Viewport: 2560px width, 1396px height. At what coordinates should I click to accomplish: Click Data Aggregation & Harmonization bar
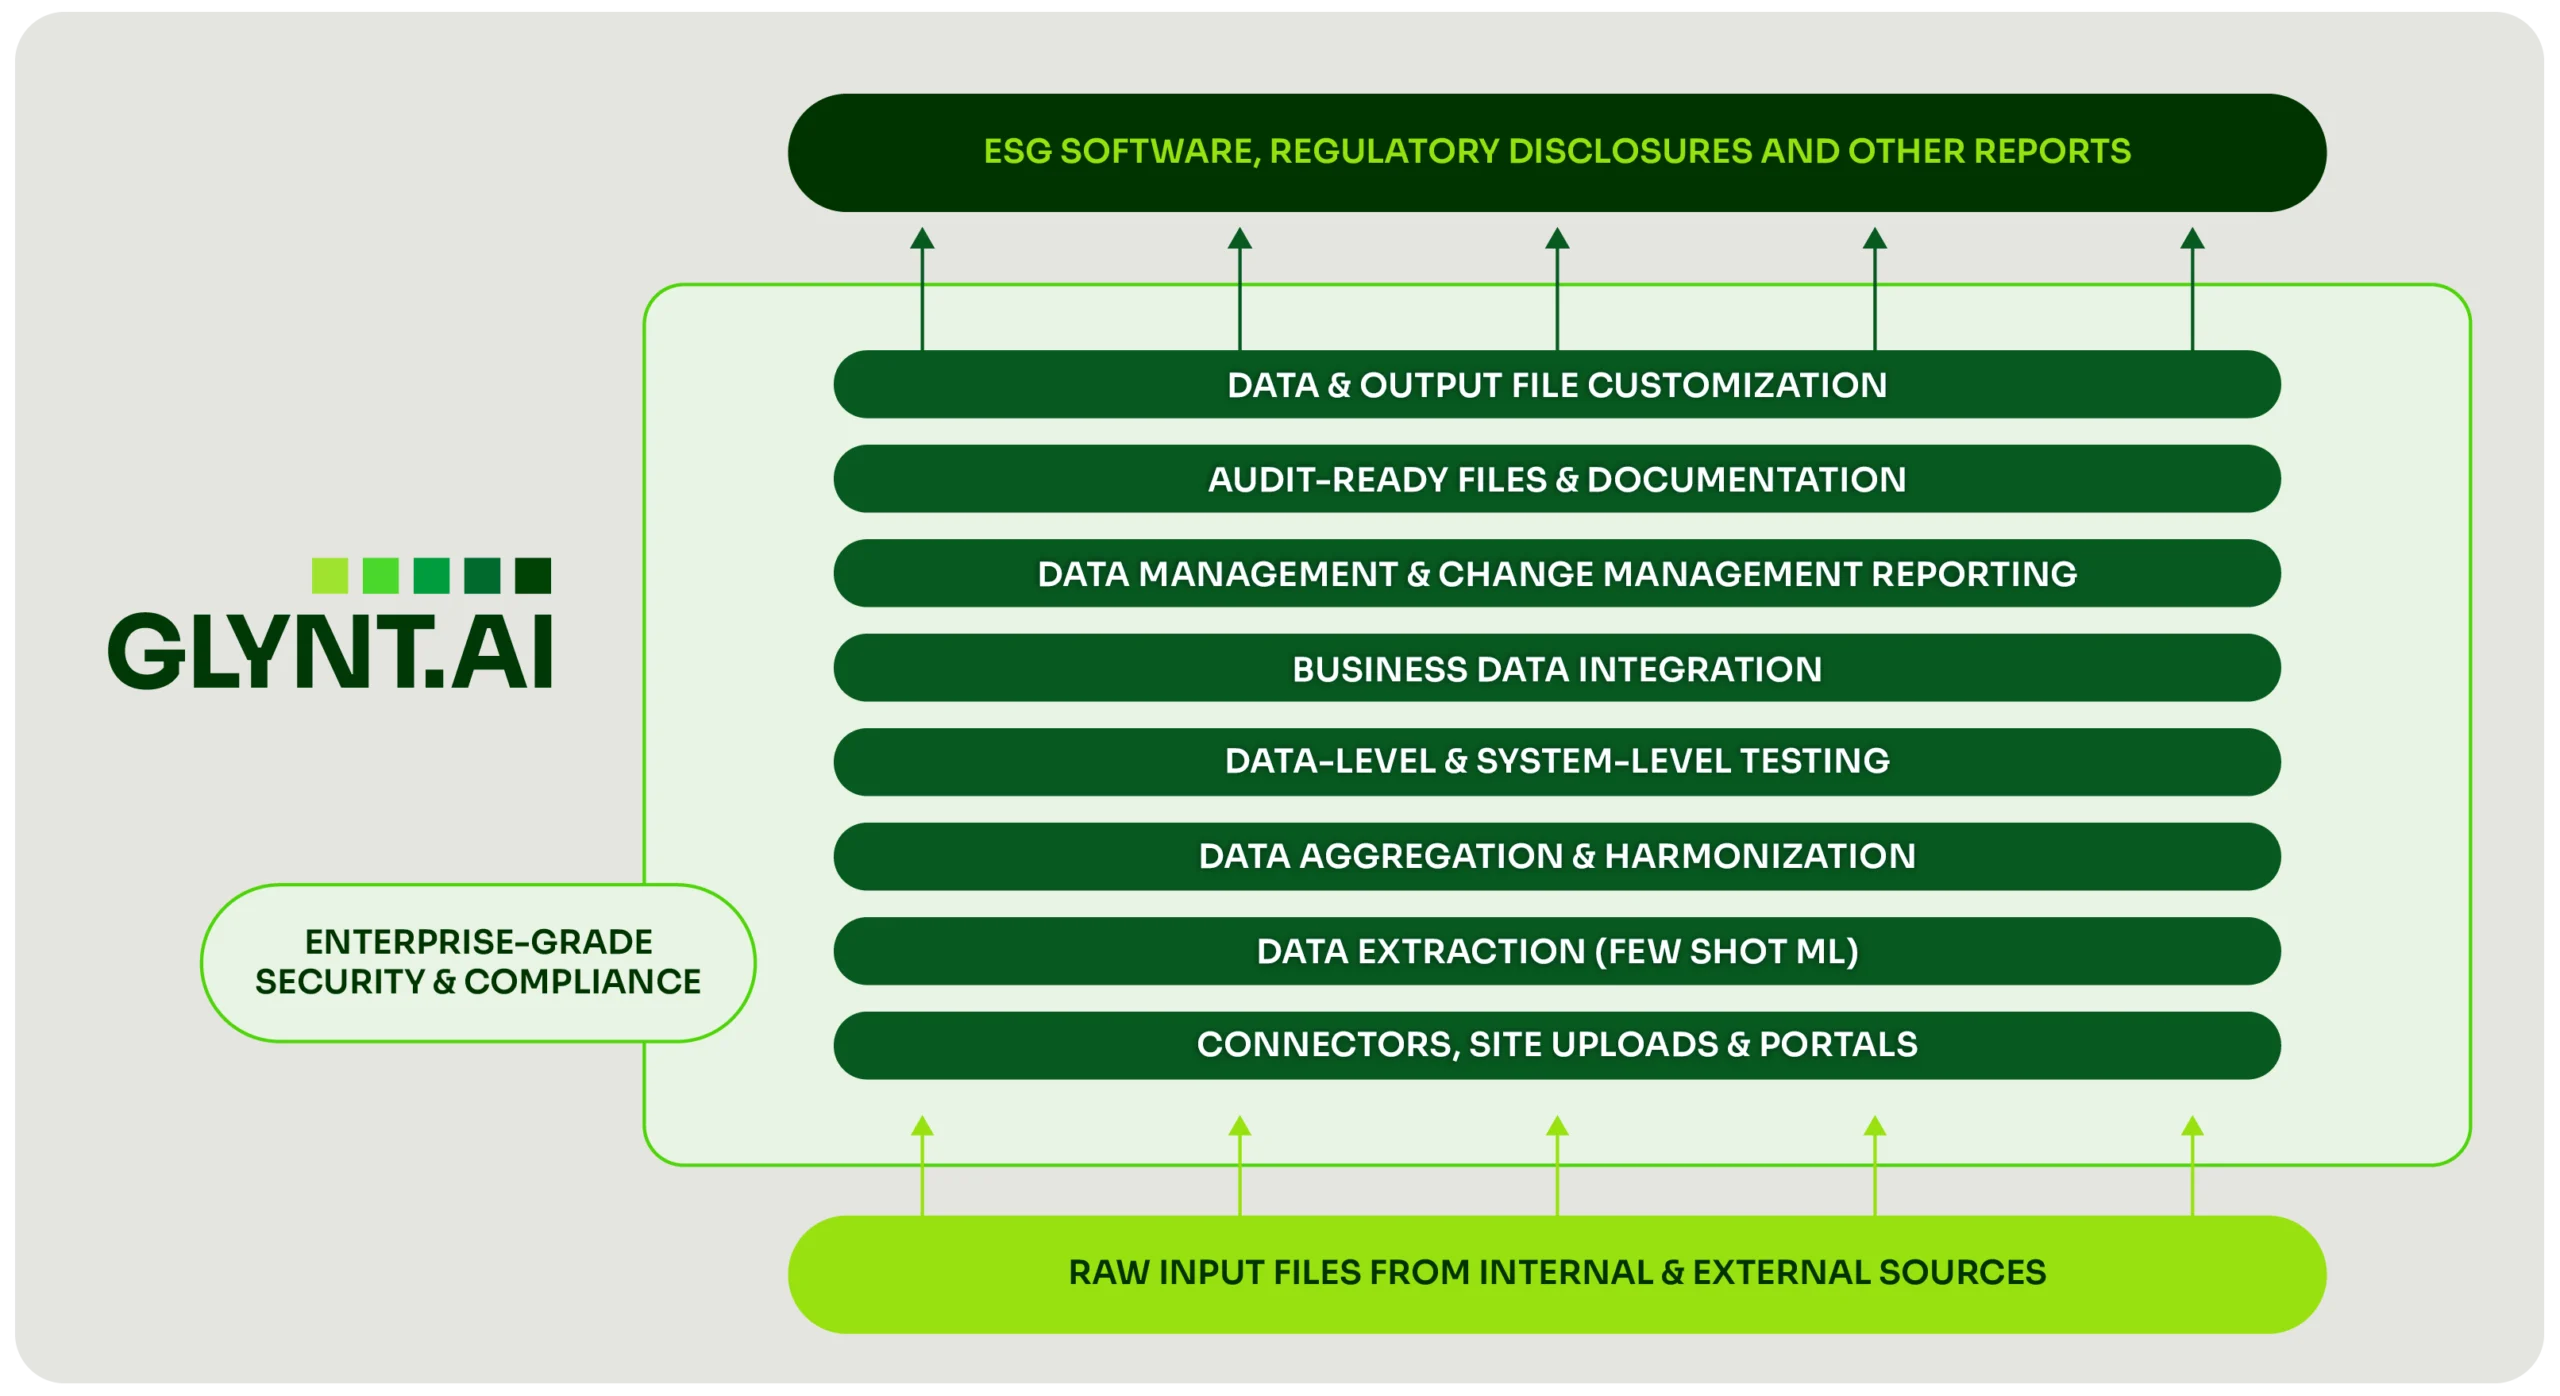1556,856
